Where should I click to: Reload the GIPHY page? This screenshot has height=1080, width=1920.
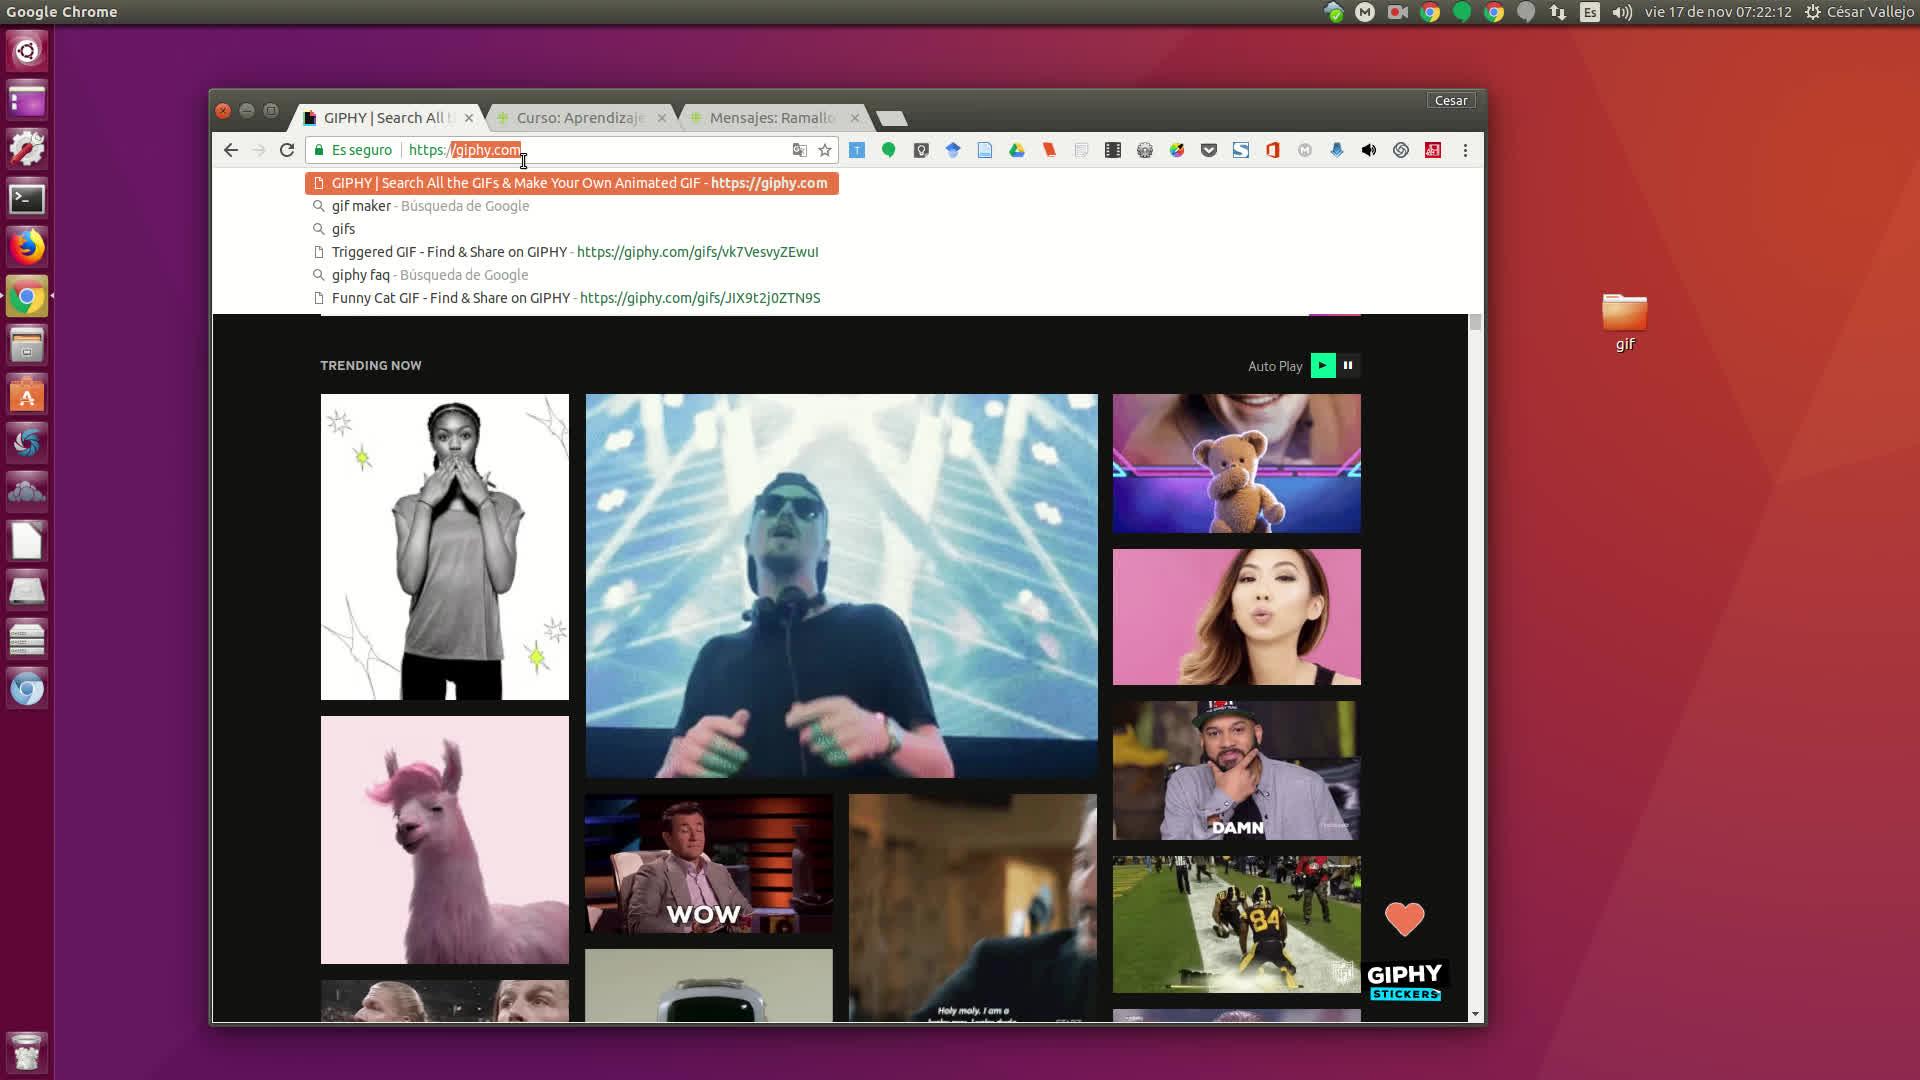click(x=287, y=150)
